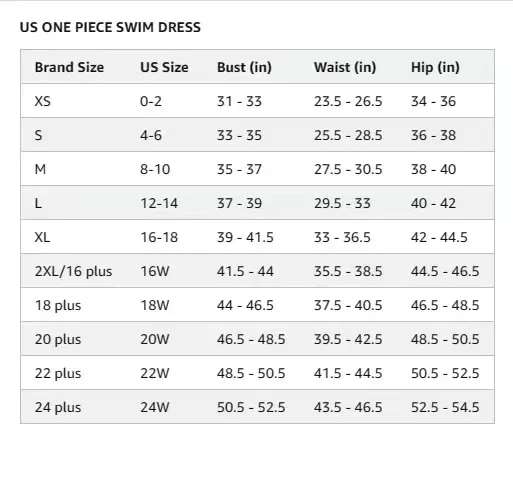Image resolution: width=513 pixels, height=477 pixels.
Task: Click the 37 - 39 bust measurement
Action: tap(239, 203)
